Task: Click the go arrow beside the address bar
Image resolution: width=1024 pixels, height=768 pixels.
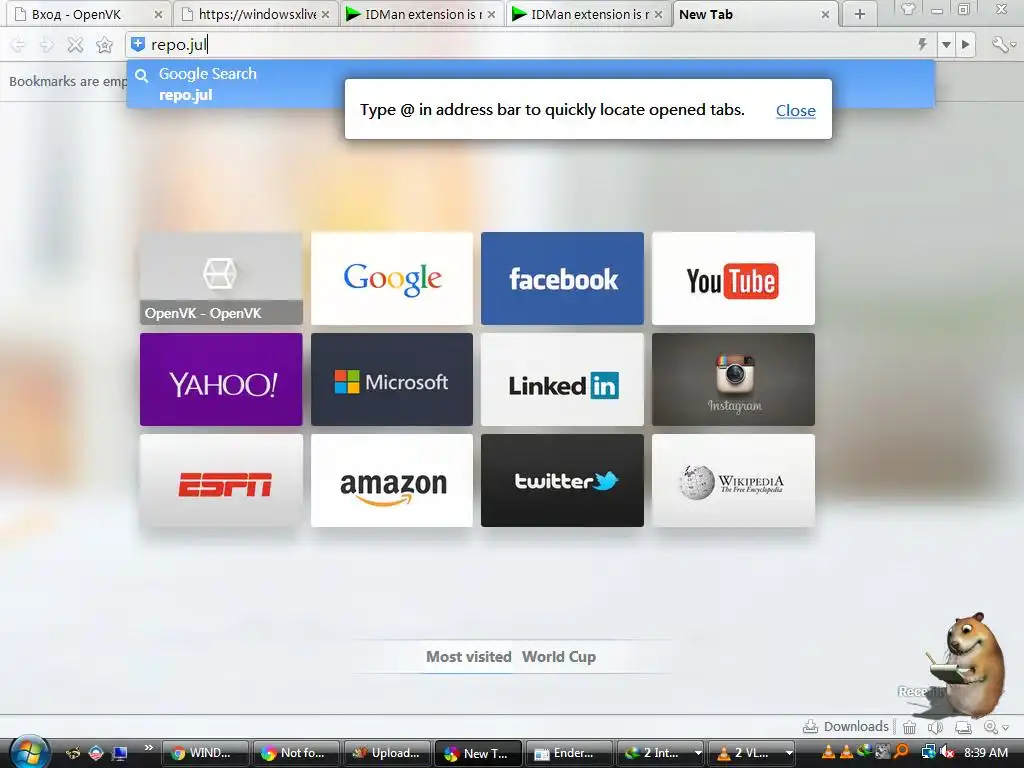Action: coord(965,44)
